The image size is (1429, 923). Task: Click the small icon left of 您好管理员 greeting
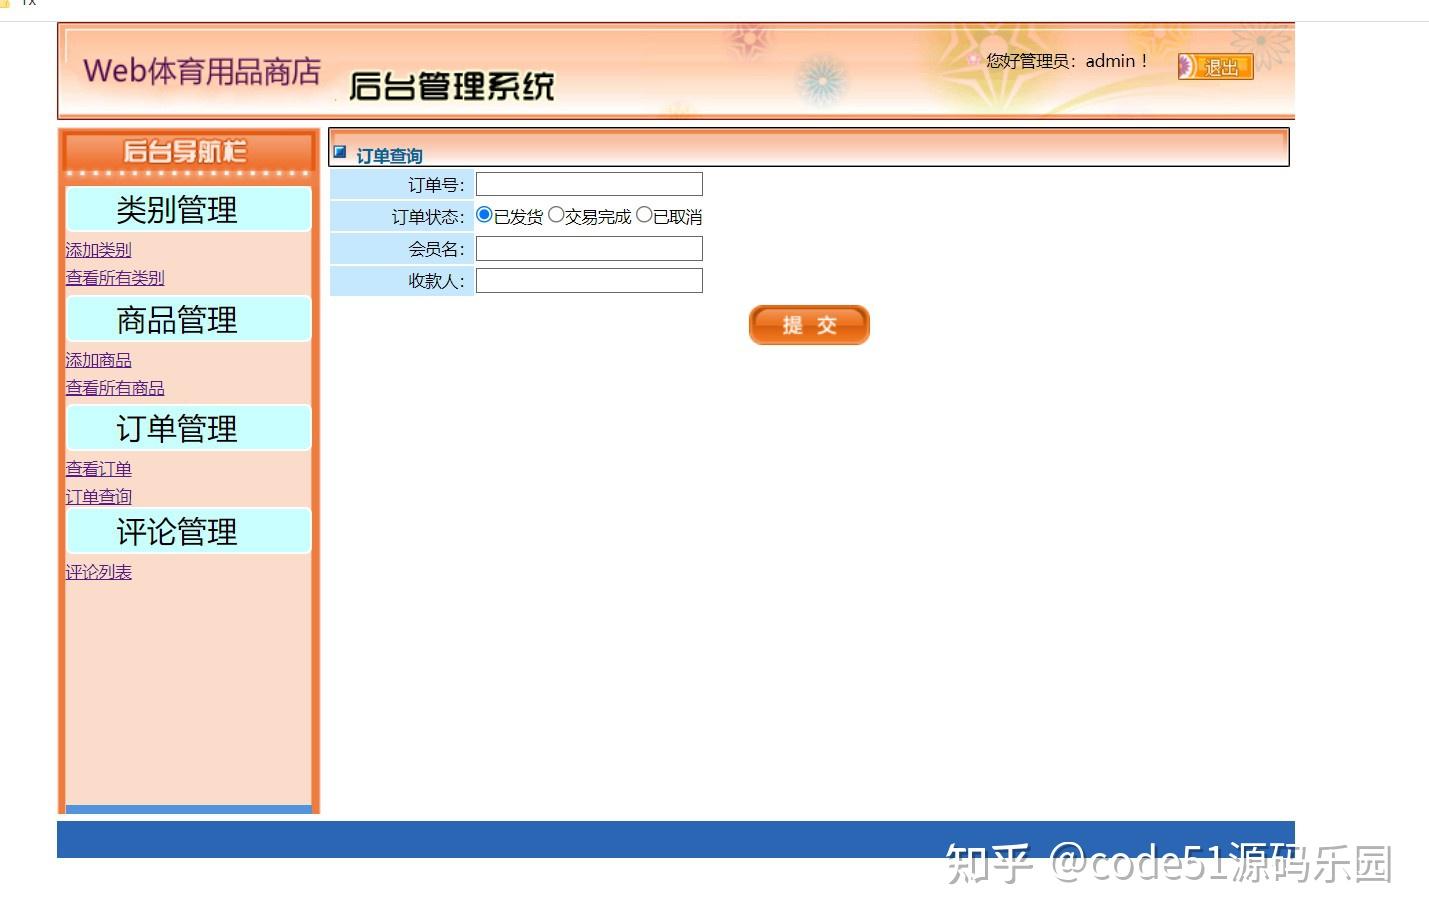click(x=971, y=60)
